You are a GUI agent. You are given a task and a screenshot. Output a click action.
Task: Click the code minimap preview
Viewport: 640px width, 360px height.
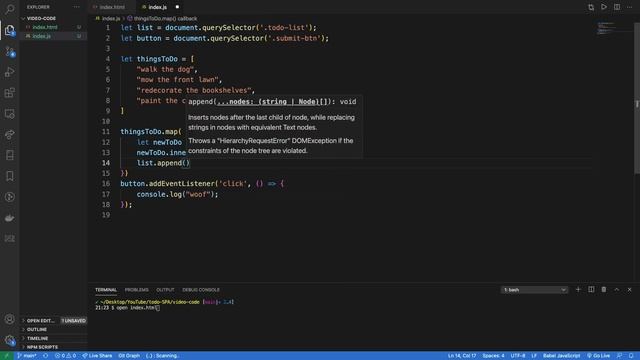click(x=606, y=28)
